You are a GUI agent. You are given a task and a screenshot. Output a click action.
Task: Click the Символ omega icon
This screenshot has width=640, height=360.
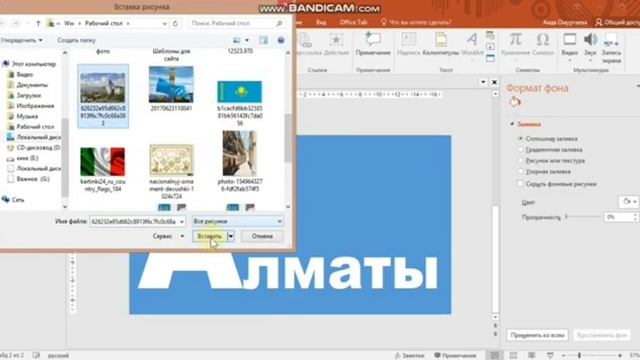tap(543, 40)
